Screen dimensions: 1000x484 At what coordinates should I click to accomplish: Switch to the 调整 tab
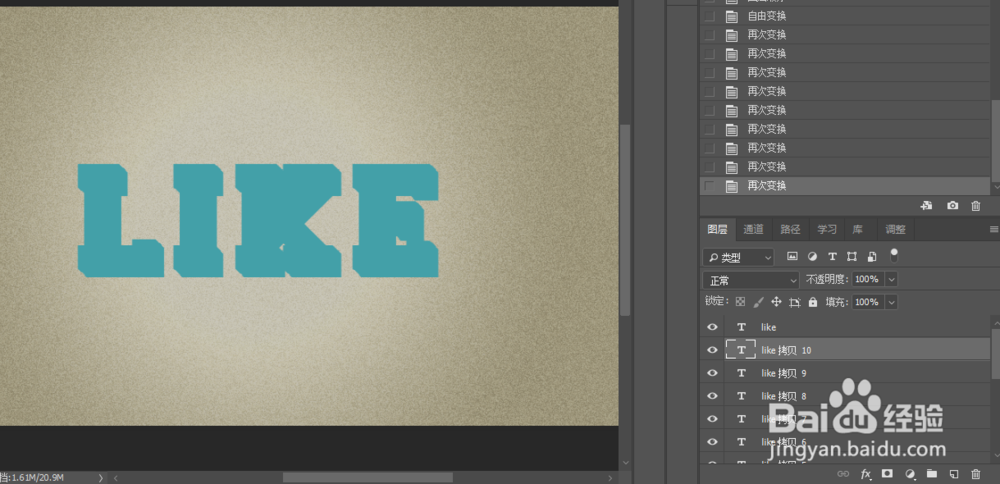click(x=895, y=230)
